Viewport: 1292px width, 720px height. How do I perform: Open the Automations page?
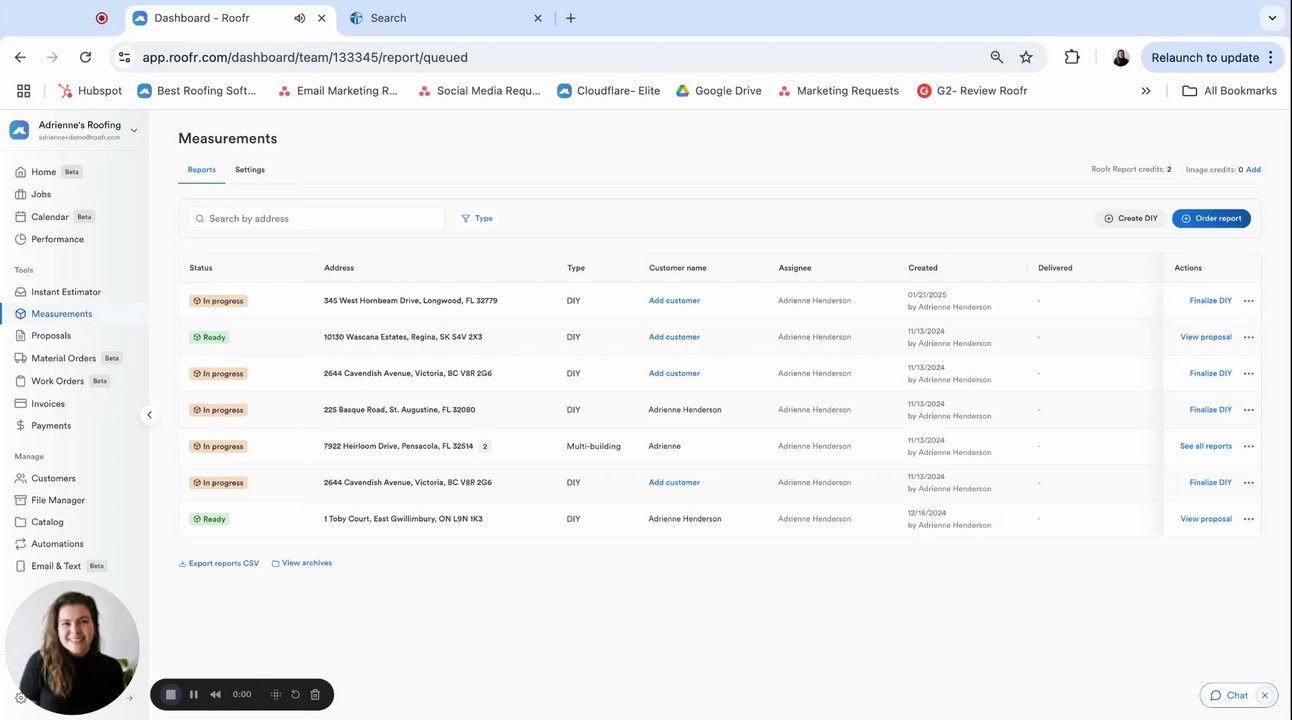click(x=57, y=544)
